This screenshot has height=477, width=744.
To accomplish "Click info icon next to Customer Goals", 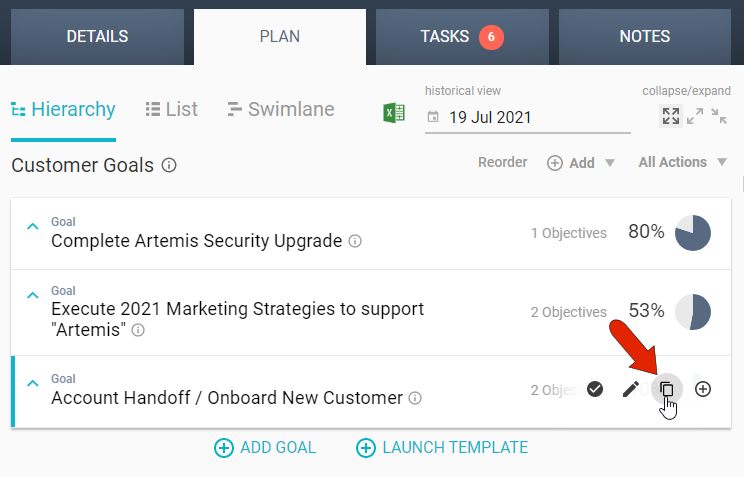I will (x=169, y=165).
